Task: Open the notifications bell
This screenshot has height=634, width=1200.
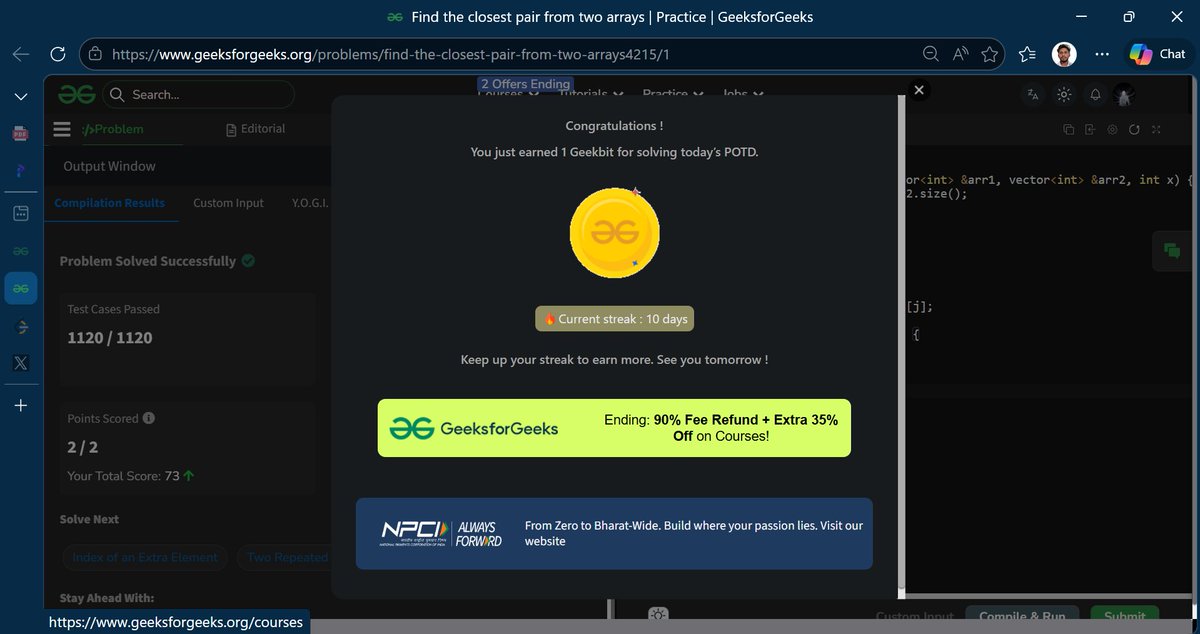Action: point(1095,95)
